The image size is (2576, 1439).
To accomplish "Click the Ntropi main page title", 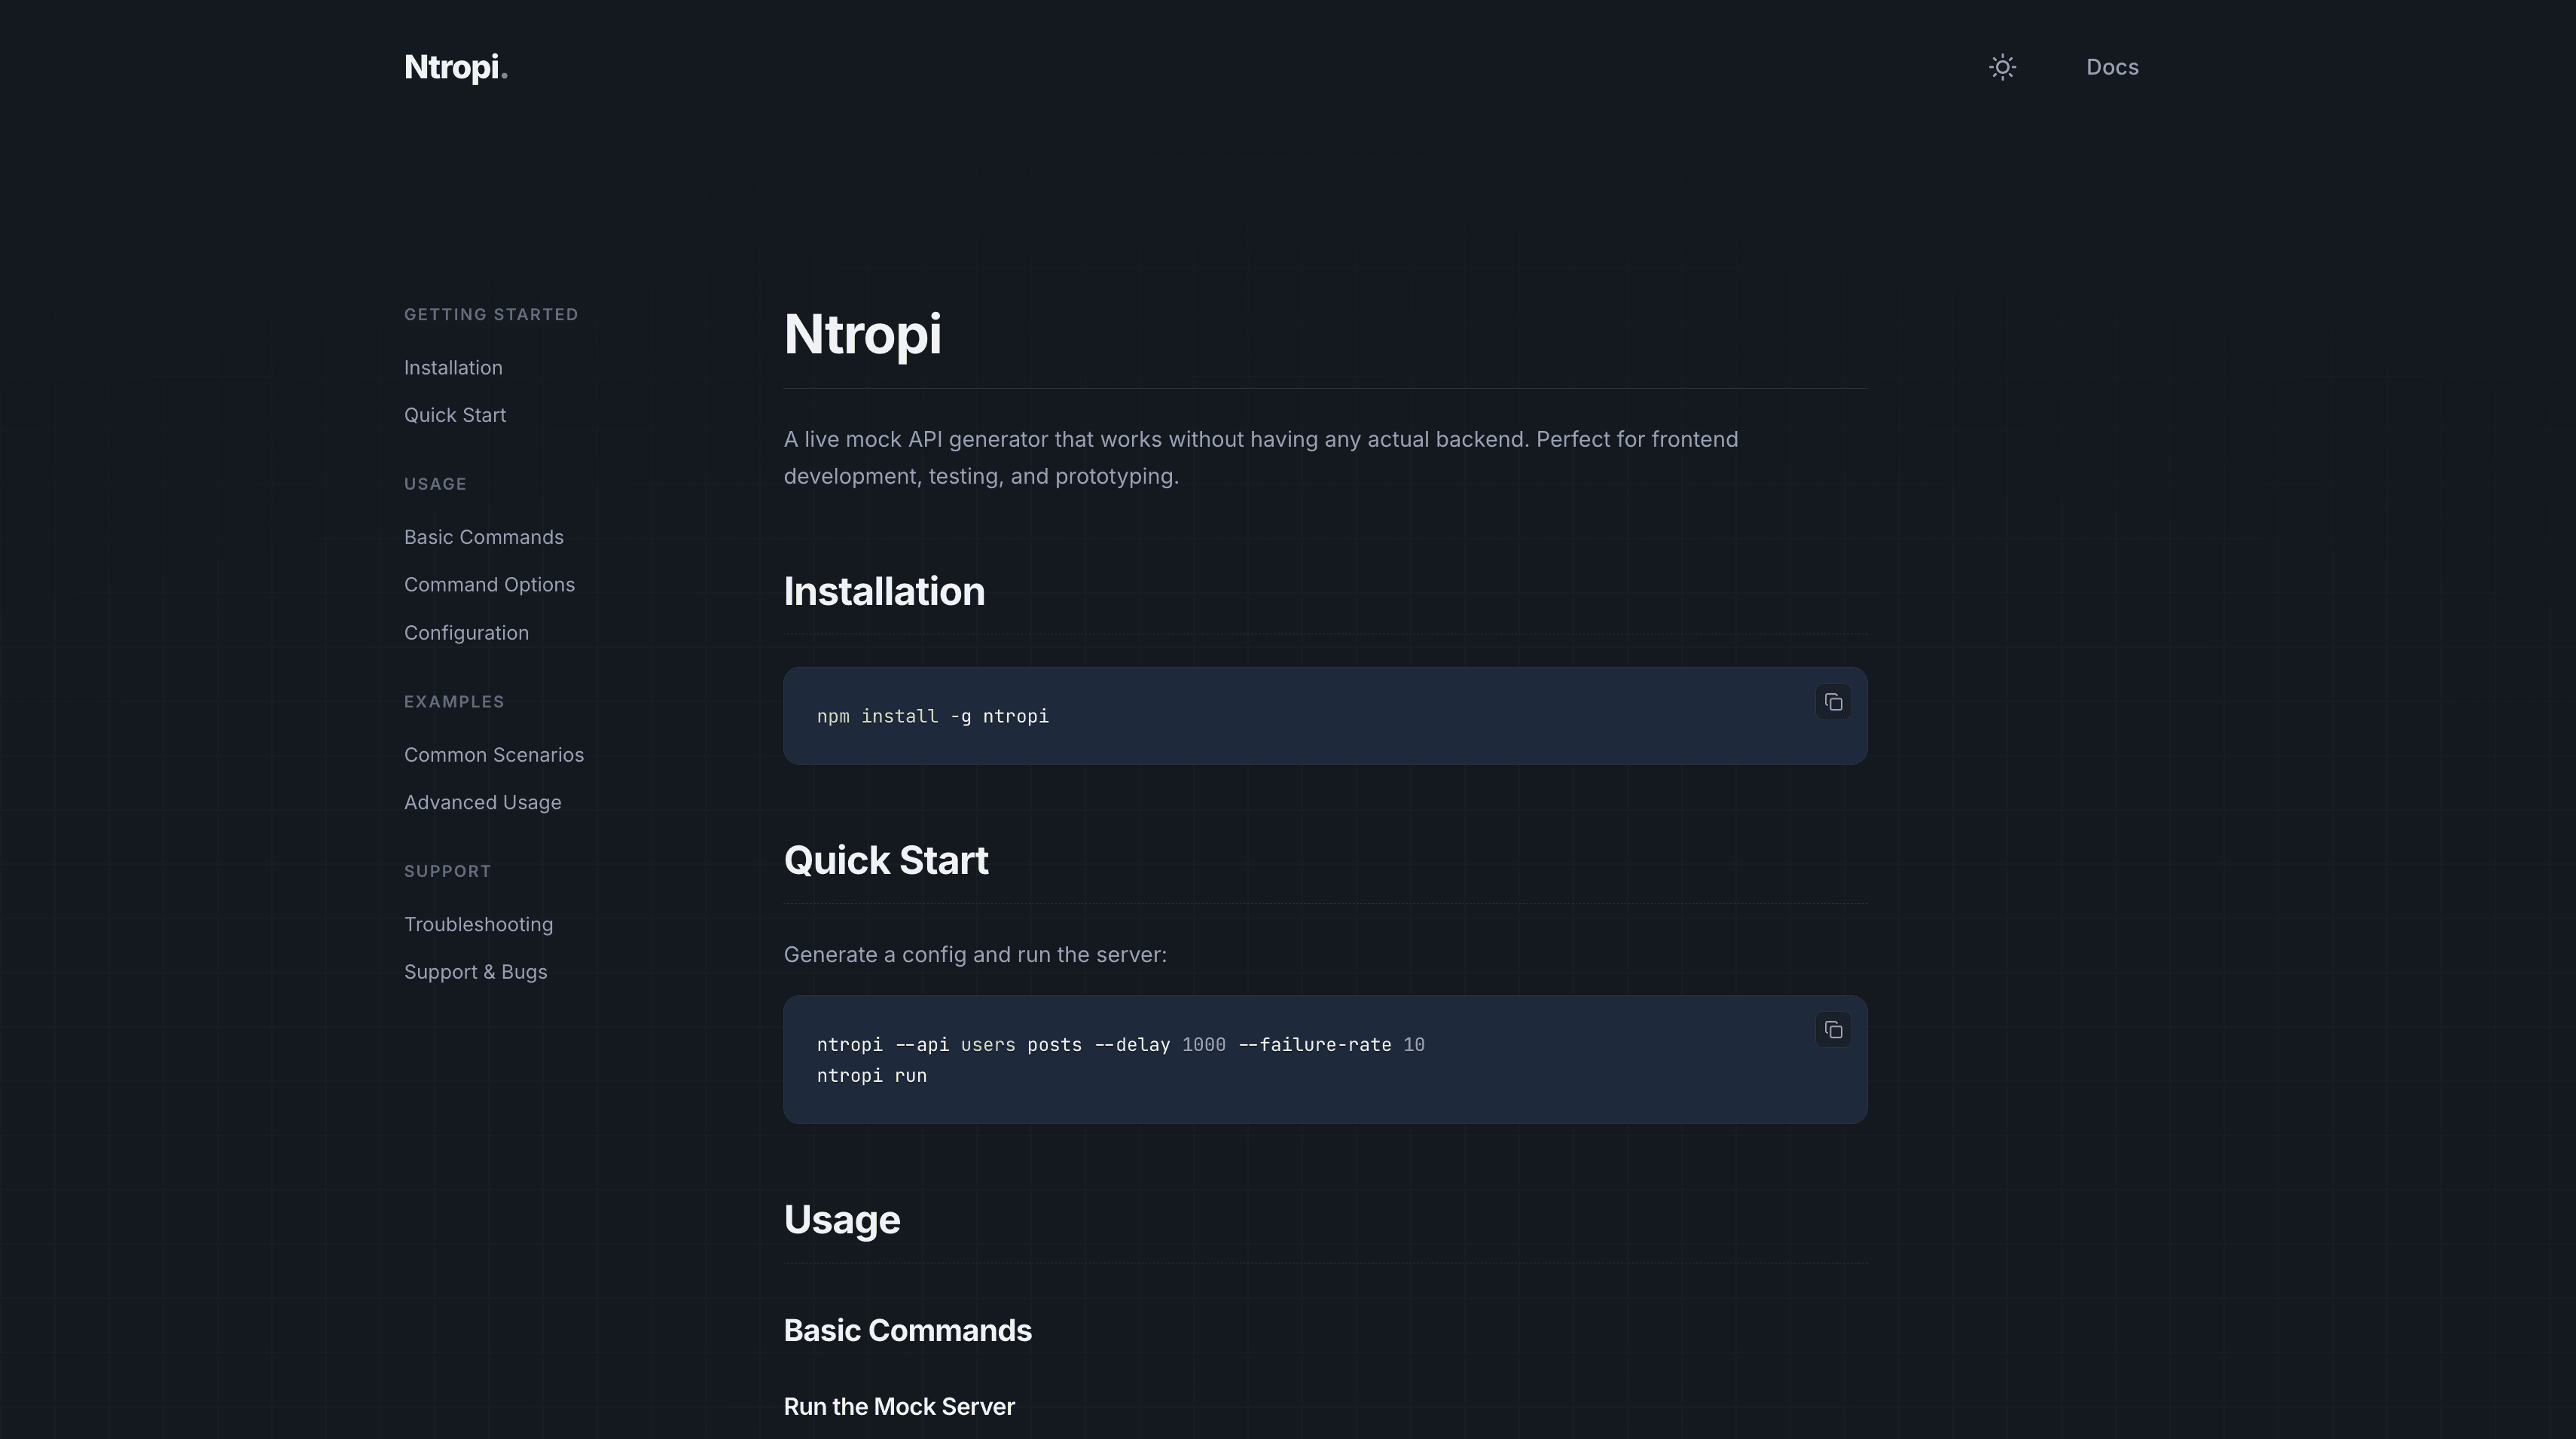I will 863,334.
